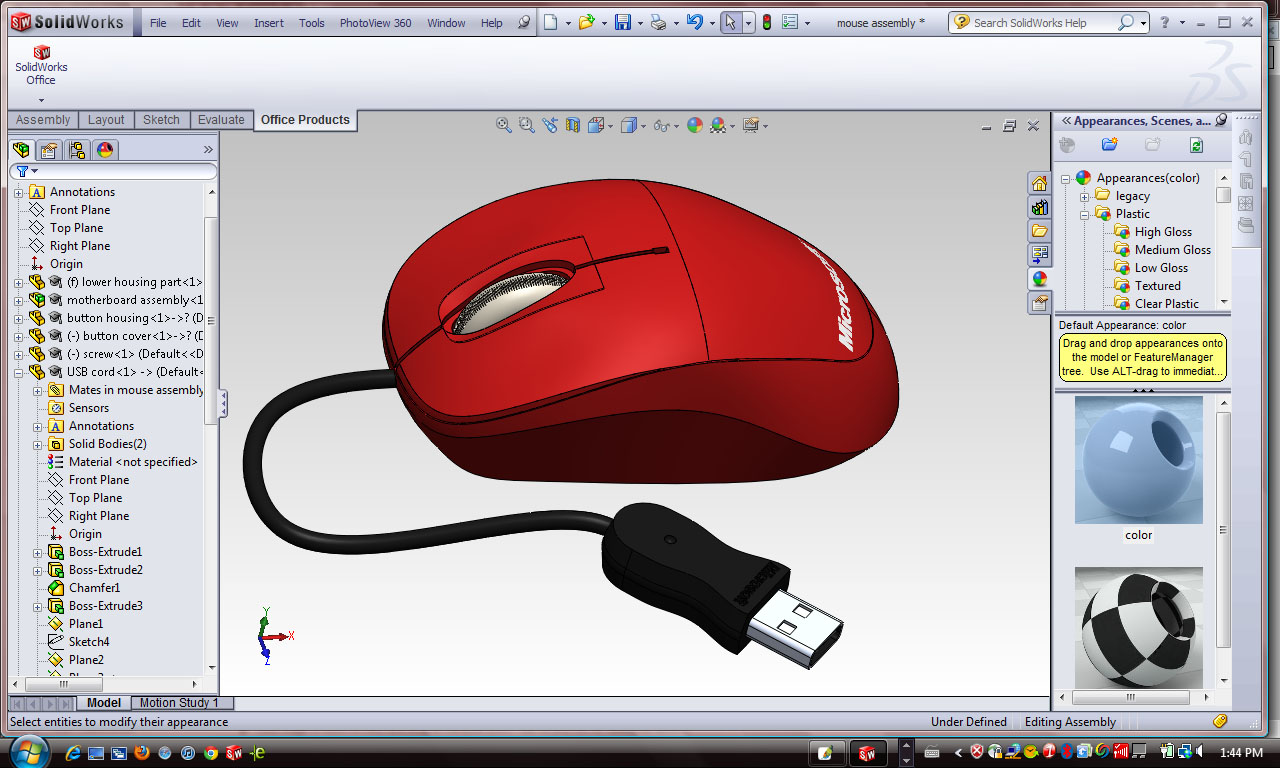Activate the Select cursor tool
This screenshot has height=768, width=1280.
click(x=731, y=22)
